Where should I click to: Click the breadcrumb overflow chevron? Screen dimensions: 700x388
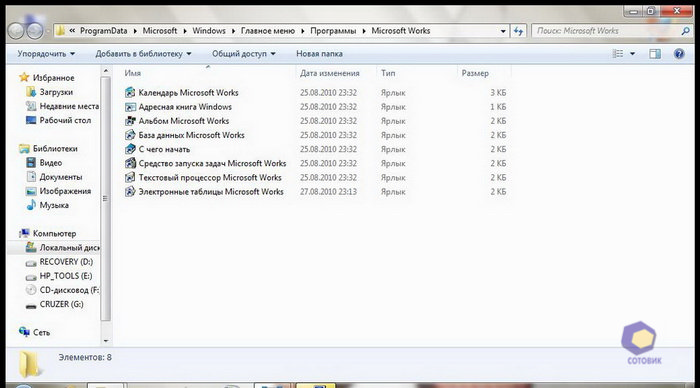(72, 31)
